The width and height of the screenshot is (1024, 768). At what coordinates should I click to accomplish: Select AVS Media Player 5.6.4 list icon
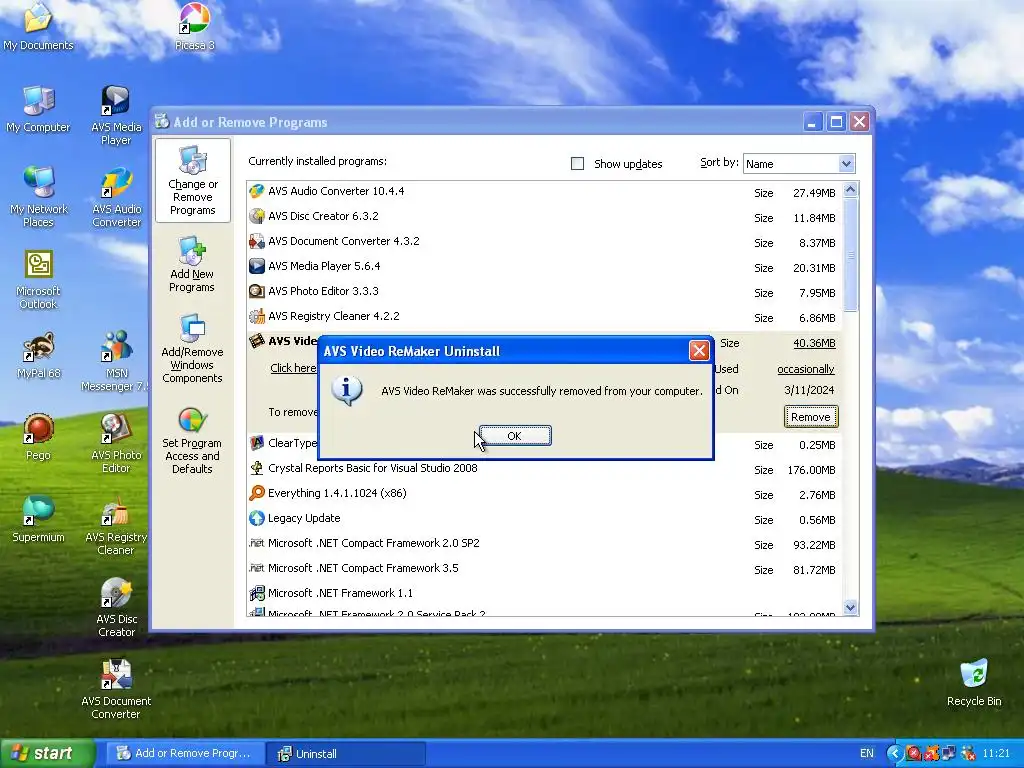click(x=257, y=266)
